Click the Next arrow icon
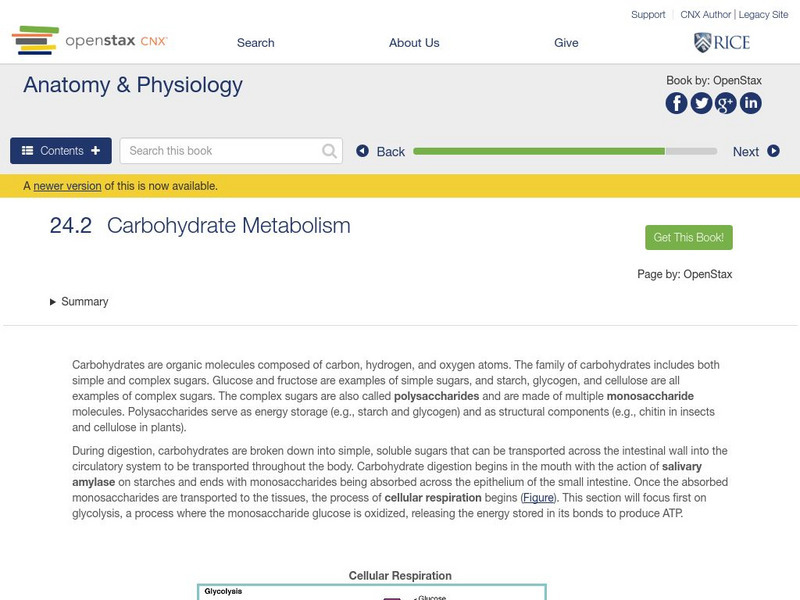 point(773,151)
